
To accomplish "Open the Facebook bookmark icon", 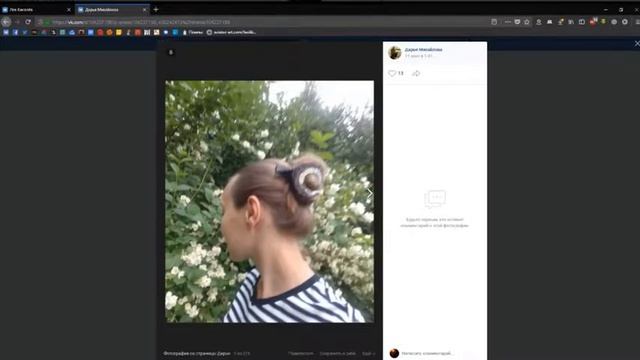I will [x=15, y=32].
